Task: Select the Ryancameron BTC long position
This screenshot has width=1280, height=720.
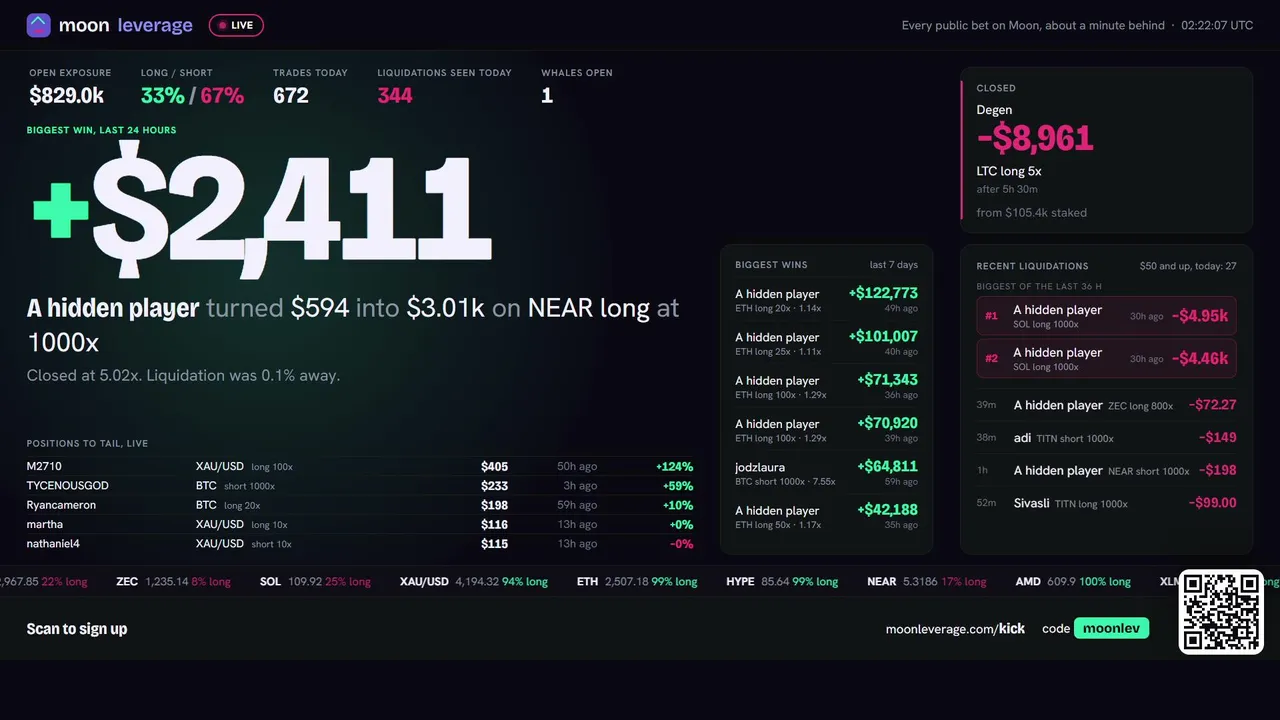Action: click(360, 505)
